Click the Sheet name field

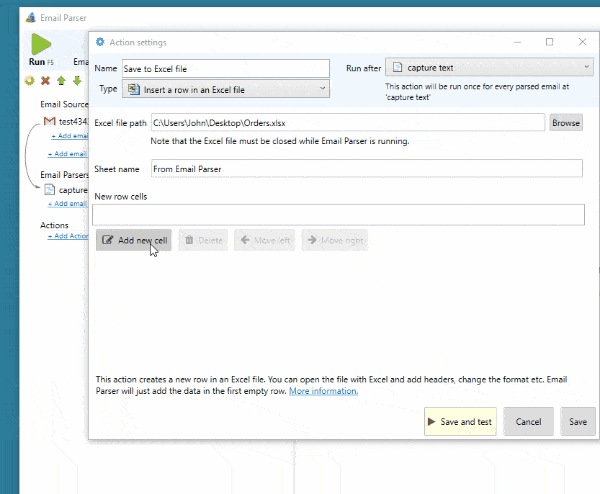tap(367, 169)
